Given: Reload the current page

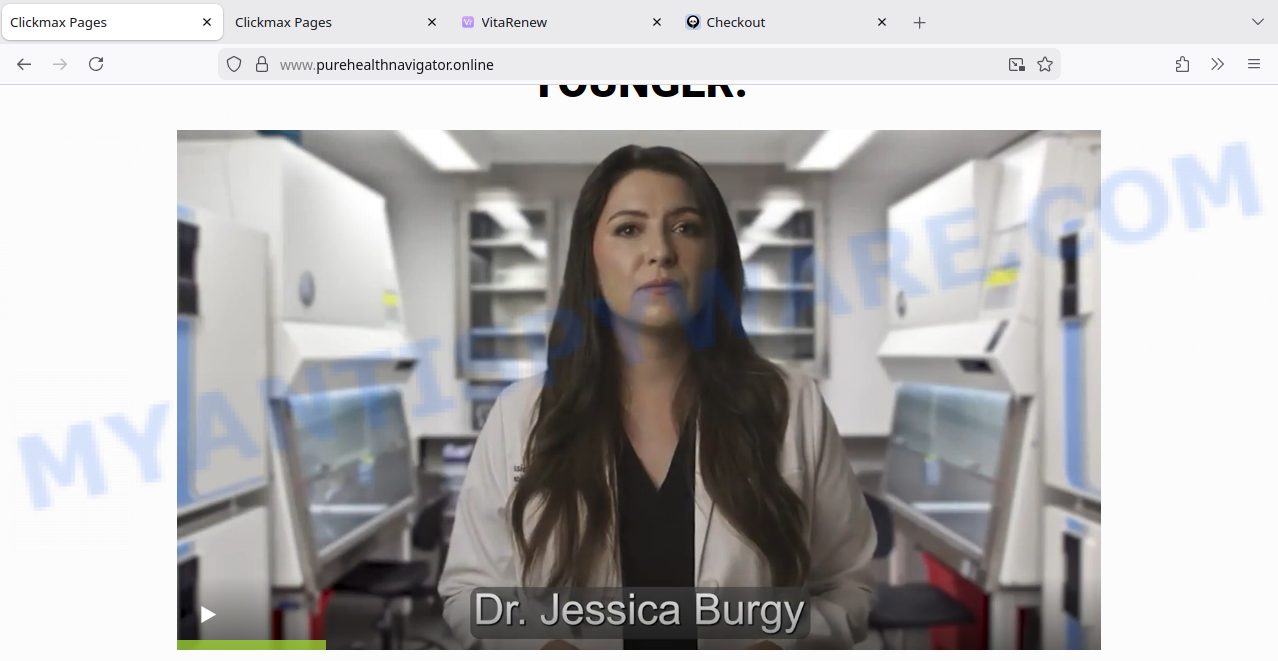Looking at the screenshot, I should (96, 64).
